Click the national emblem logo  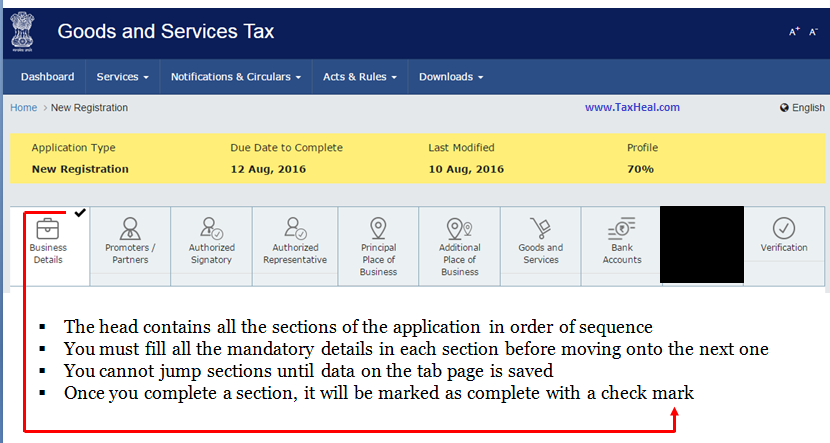point(22,31)
